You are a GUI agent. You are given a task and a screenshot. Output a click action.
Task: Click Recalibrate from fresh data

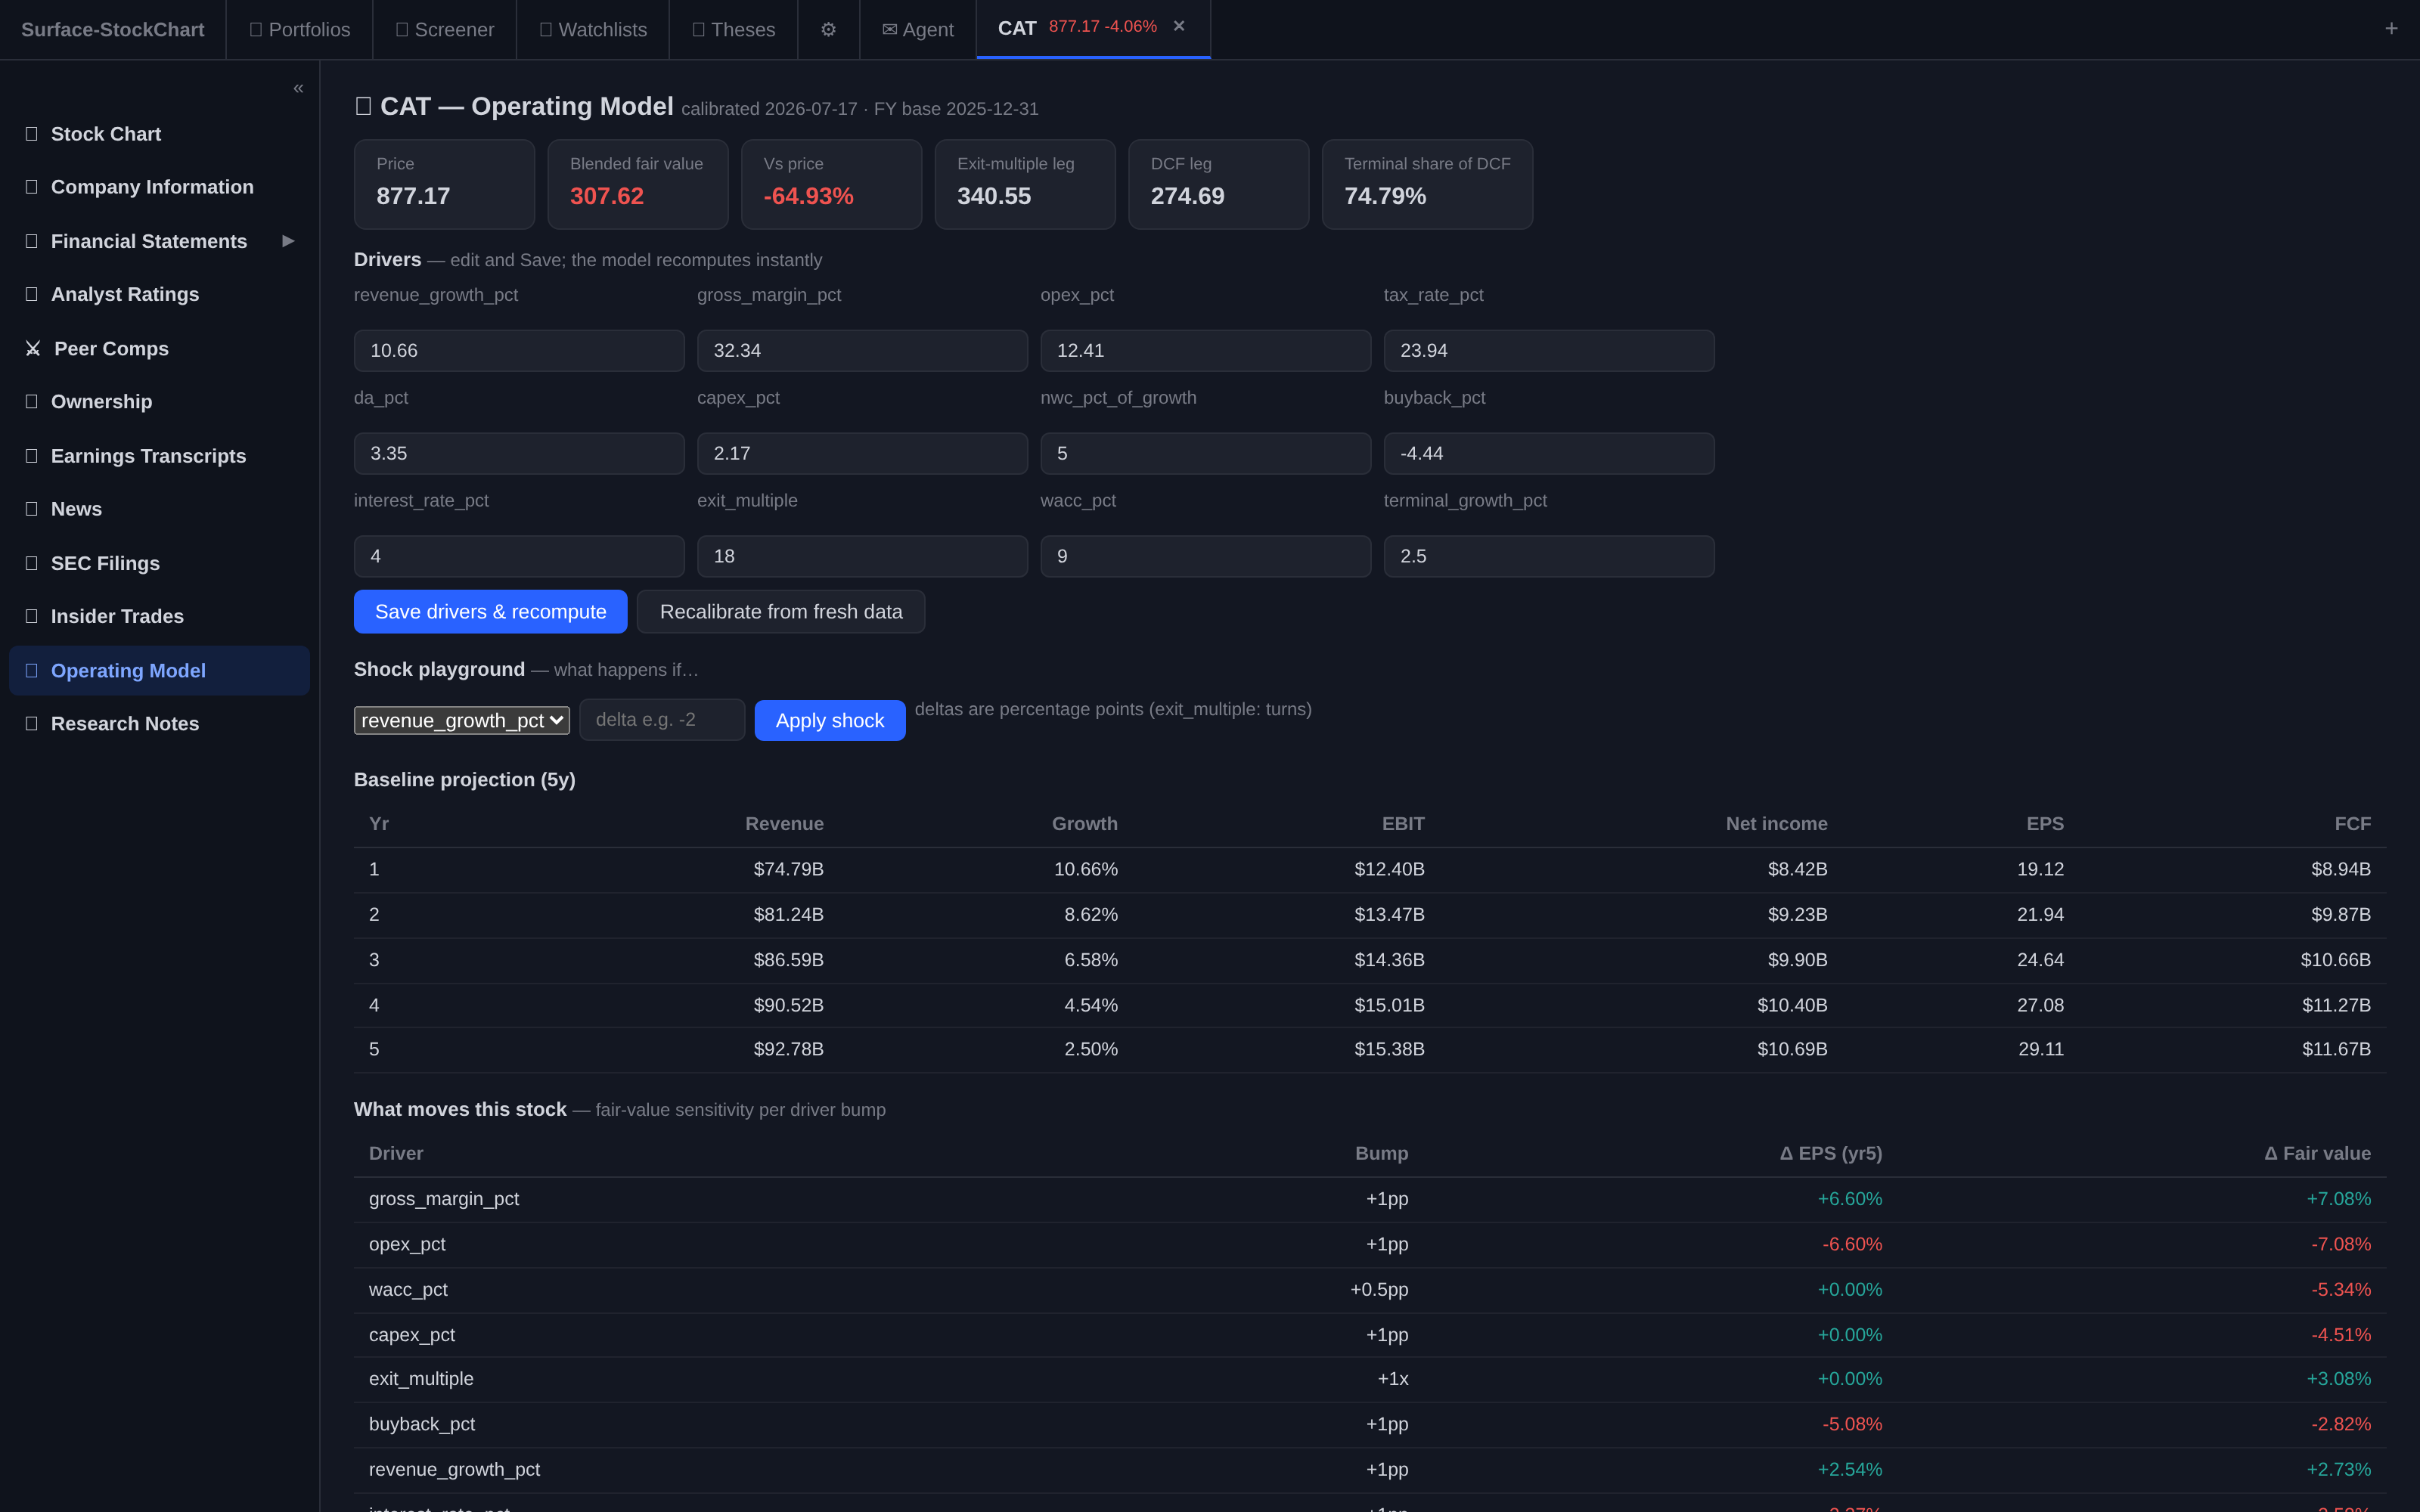pyautogui.click(x=781, y=611)
